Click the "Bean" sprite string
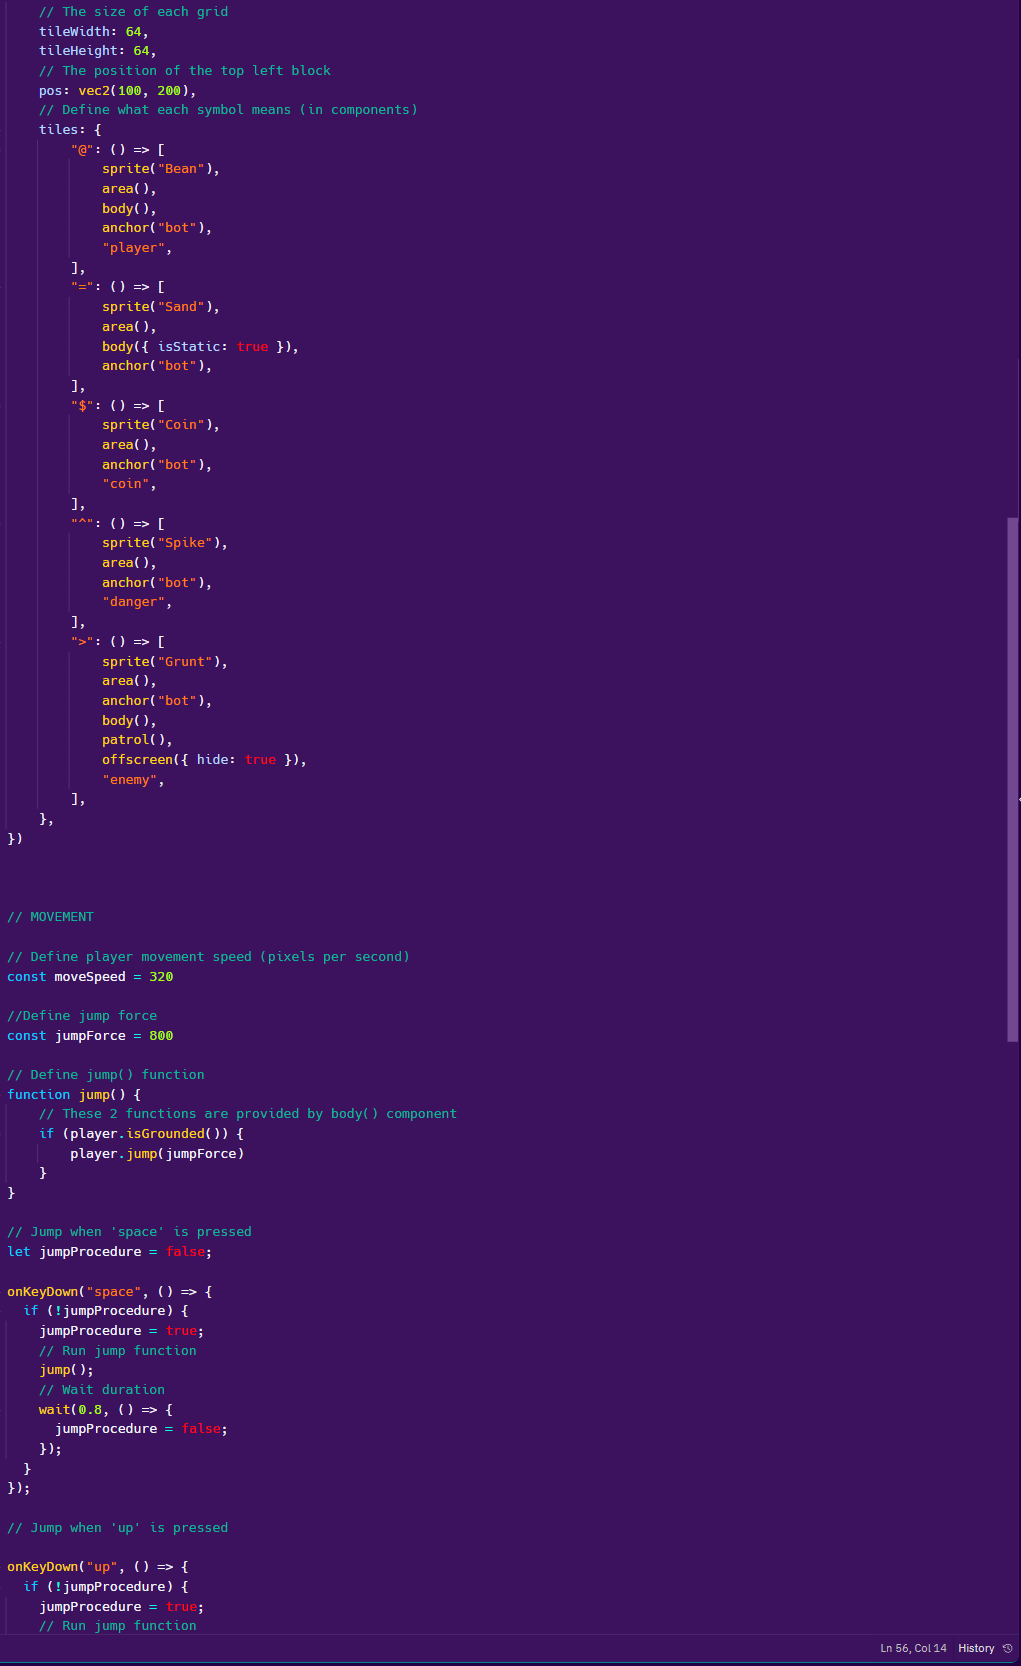1021x1666 pixels. click(x=180, y=169)
